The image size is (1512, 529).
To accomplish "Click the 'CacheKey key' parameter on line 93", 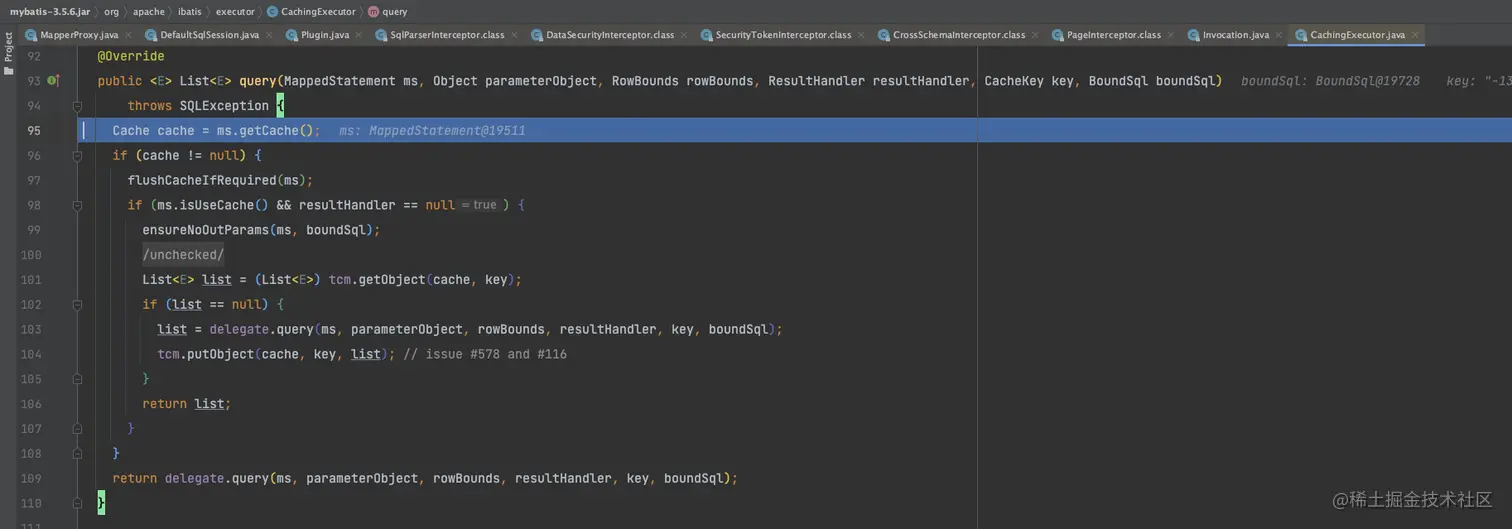I will click(x=1029, y=81).
